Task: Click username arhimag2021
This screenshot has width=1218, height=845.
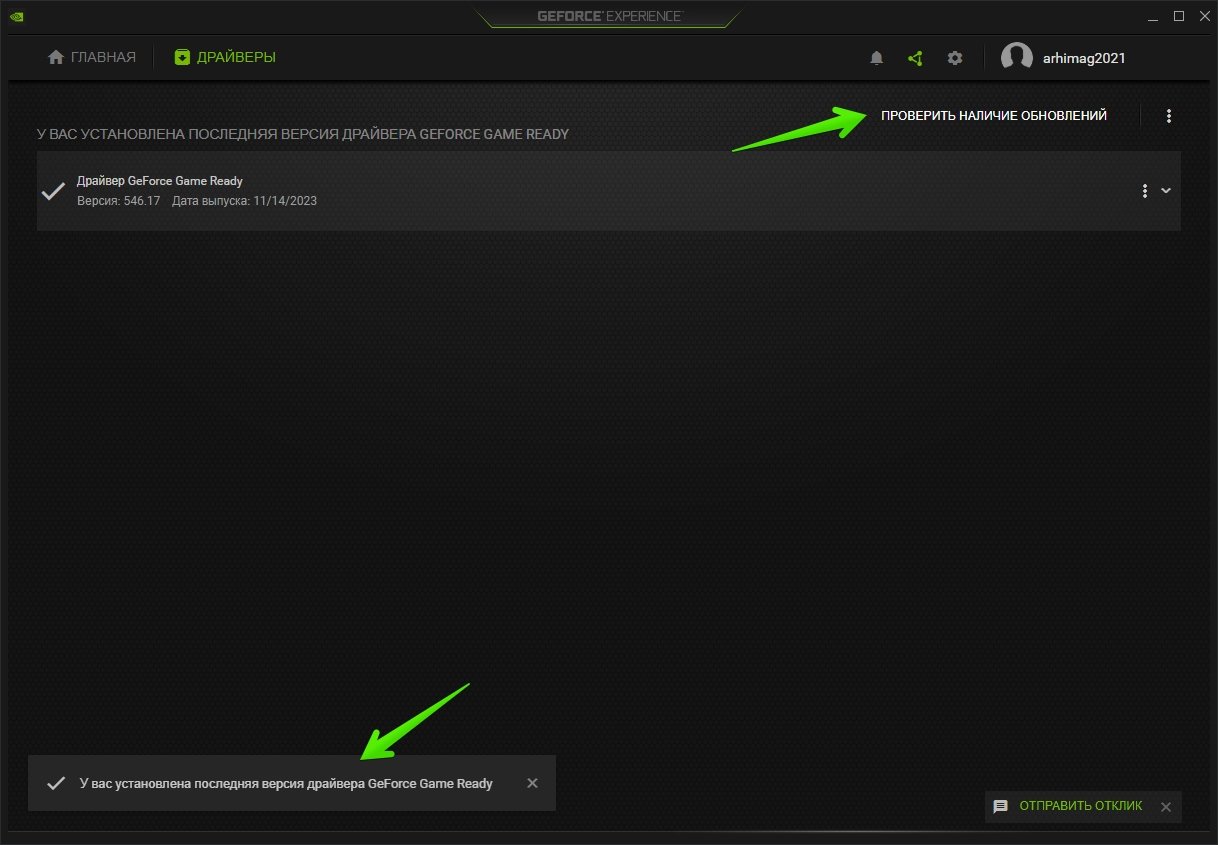Action: (1084, 58)
